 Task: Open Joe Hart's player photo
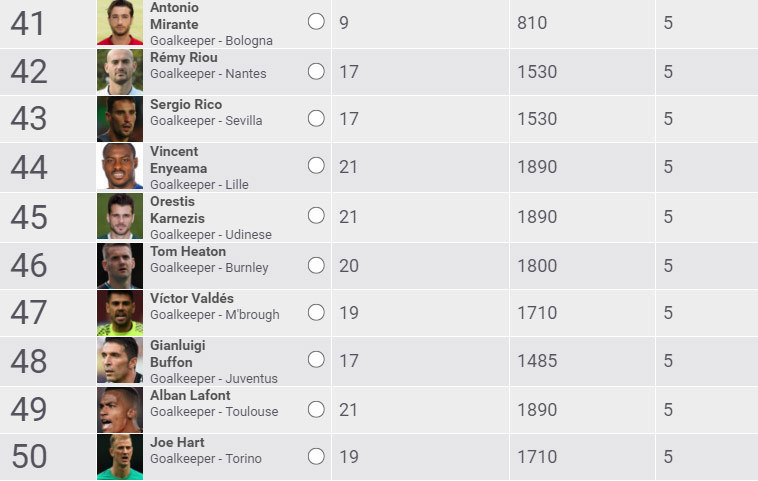(x=120, y=457)
